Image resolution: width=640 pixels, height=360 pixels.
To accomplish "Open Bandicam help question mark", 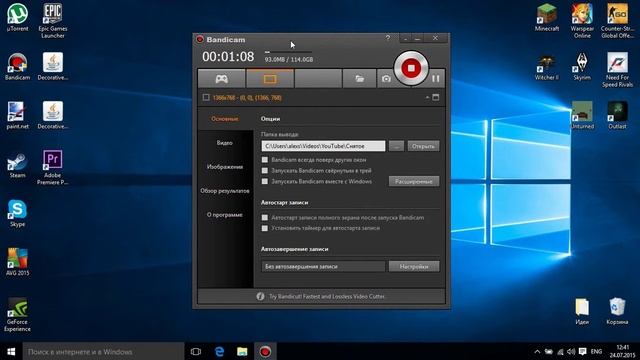I will pos(388,38).
